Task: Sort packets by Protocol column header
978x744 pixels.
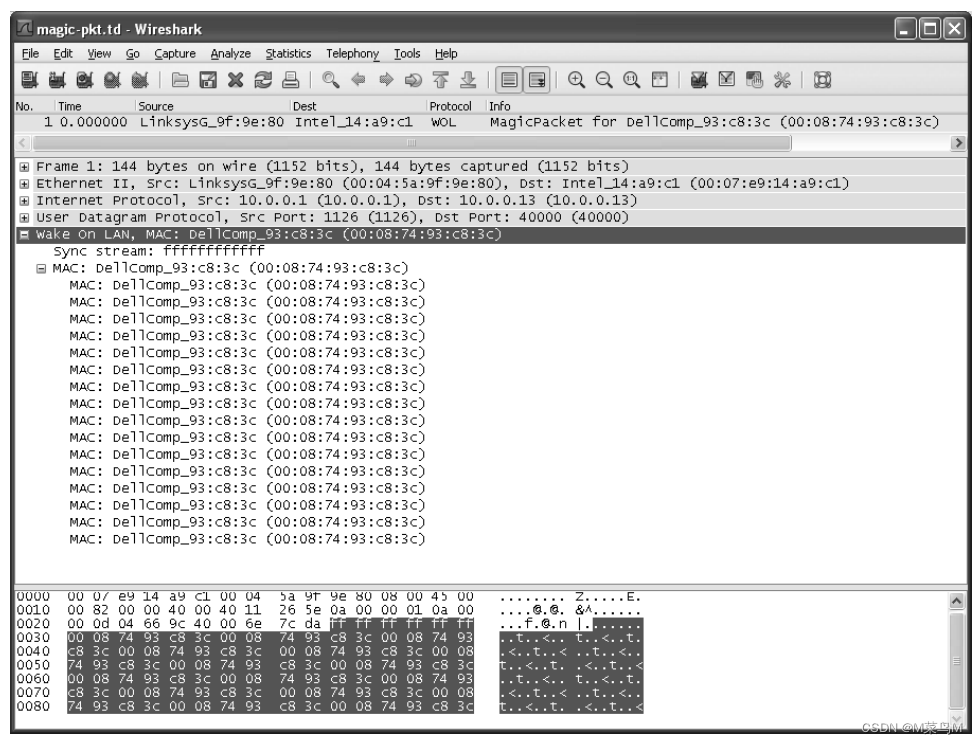Action: pos(450,106)
